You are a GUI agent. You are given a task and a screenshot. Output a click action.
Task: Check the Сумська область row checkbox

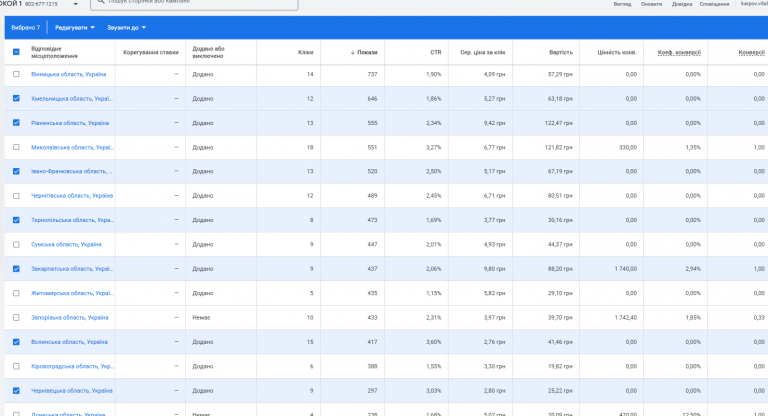click(16, 245)
